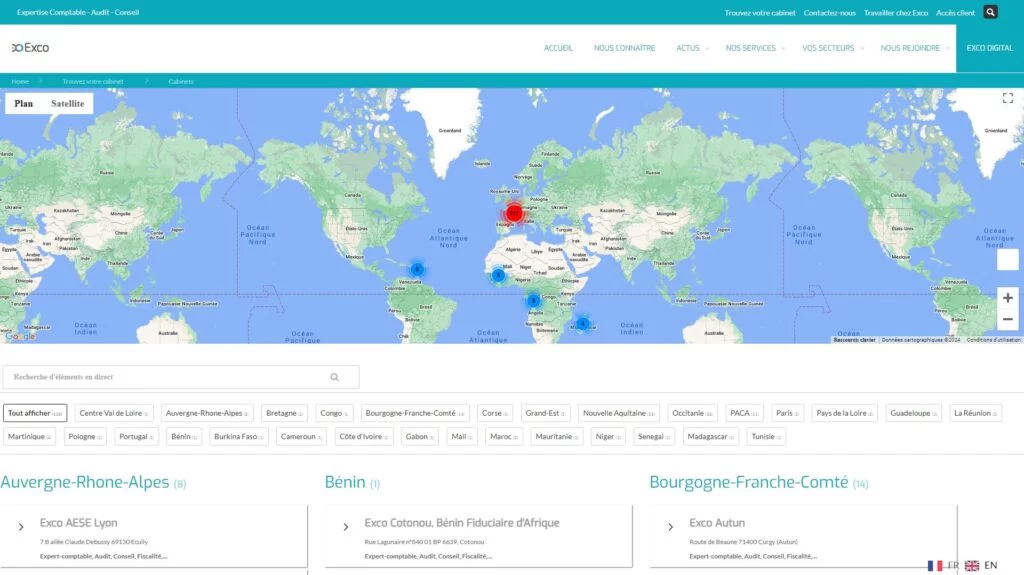
Task: Open NOUS CONNAÎTRE menu item
Action: [624, 48]
